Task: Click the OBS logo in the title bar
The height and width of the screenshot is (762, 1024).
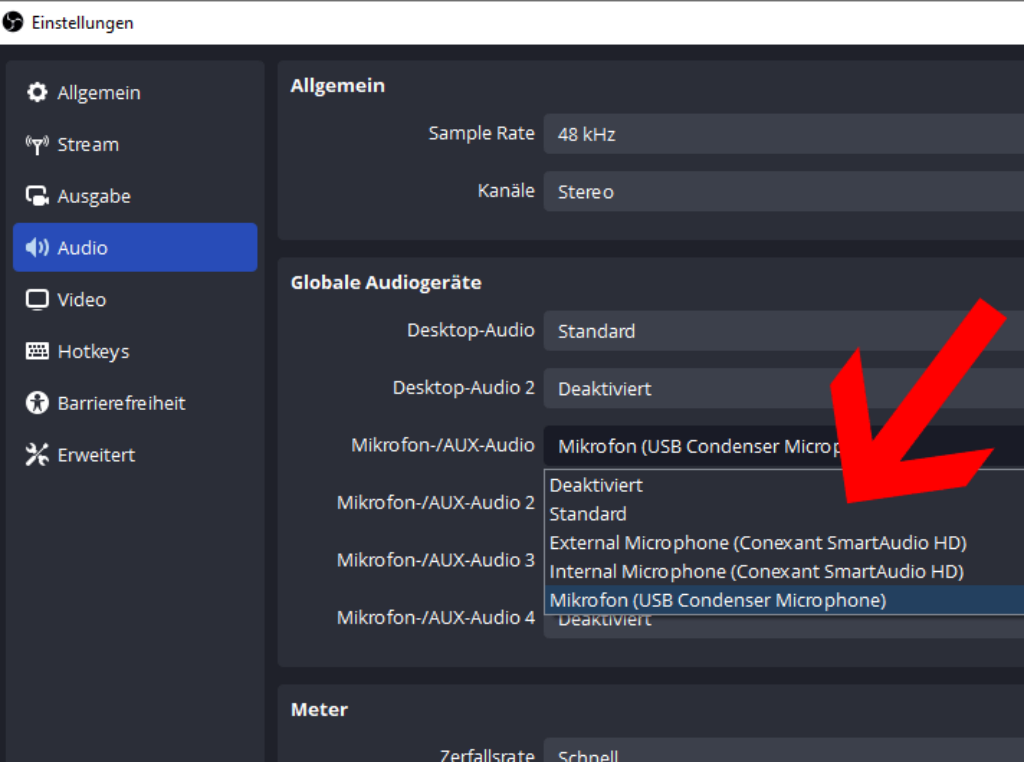Action: [14, 22]
